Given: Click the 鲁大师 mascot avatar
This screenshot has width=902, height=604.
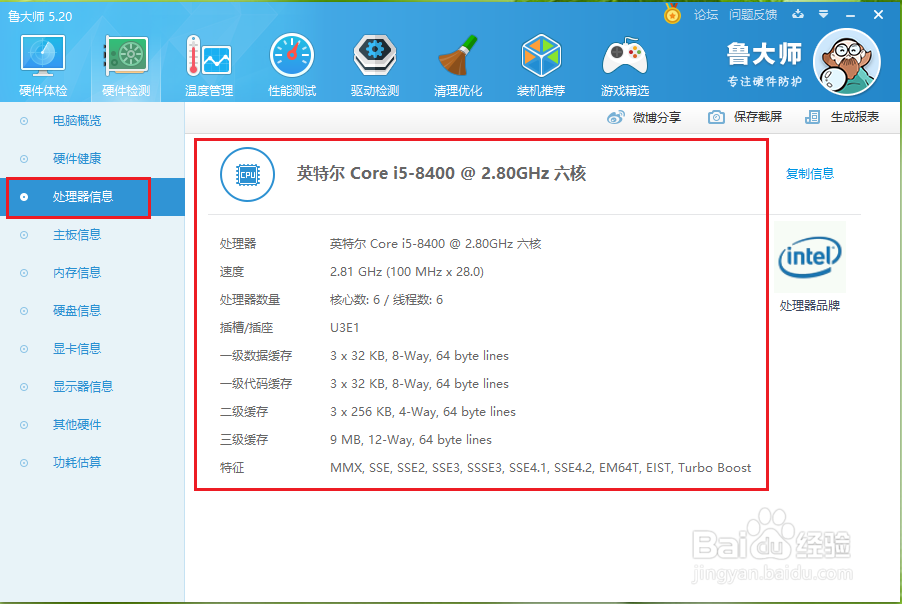Looking at the screenshot, I should [847, 62].
